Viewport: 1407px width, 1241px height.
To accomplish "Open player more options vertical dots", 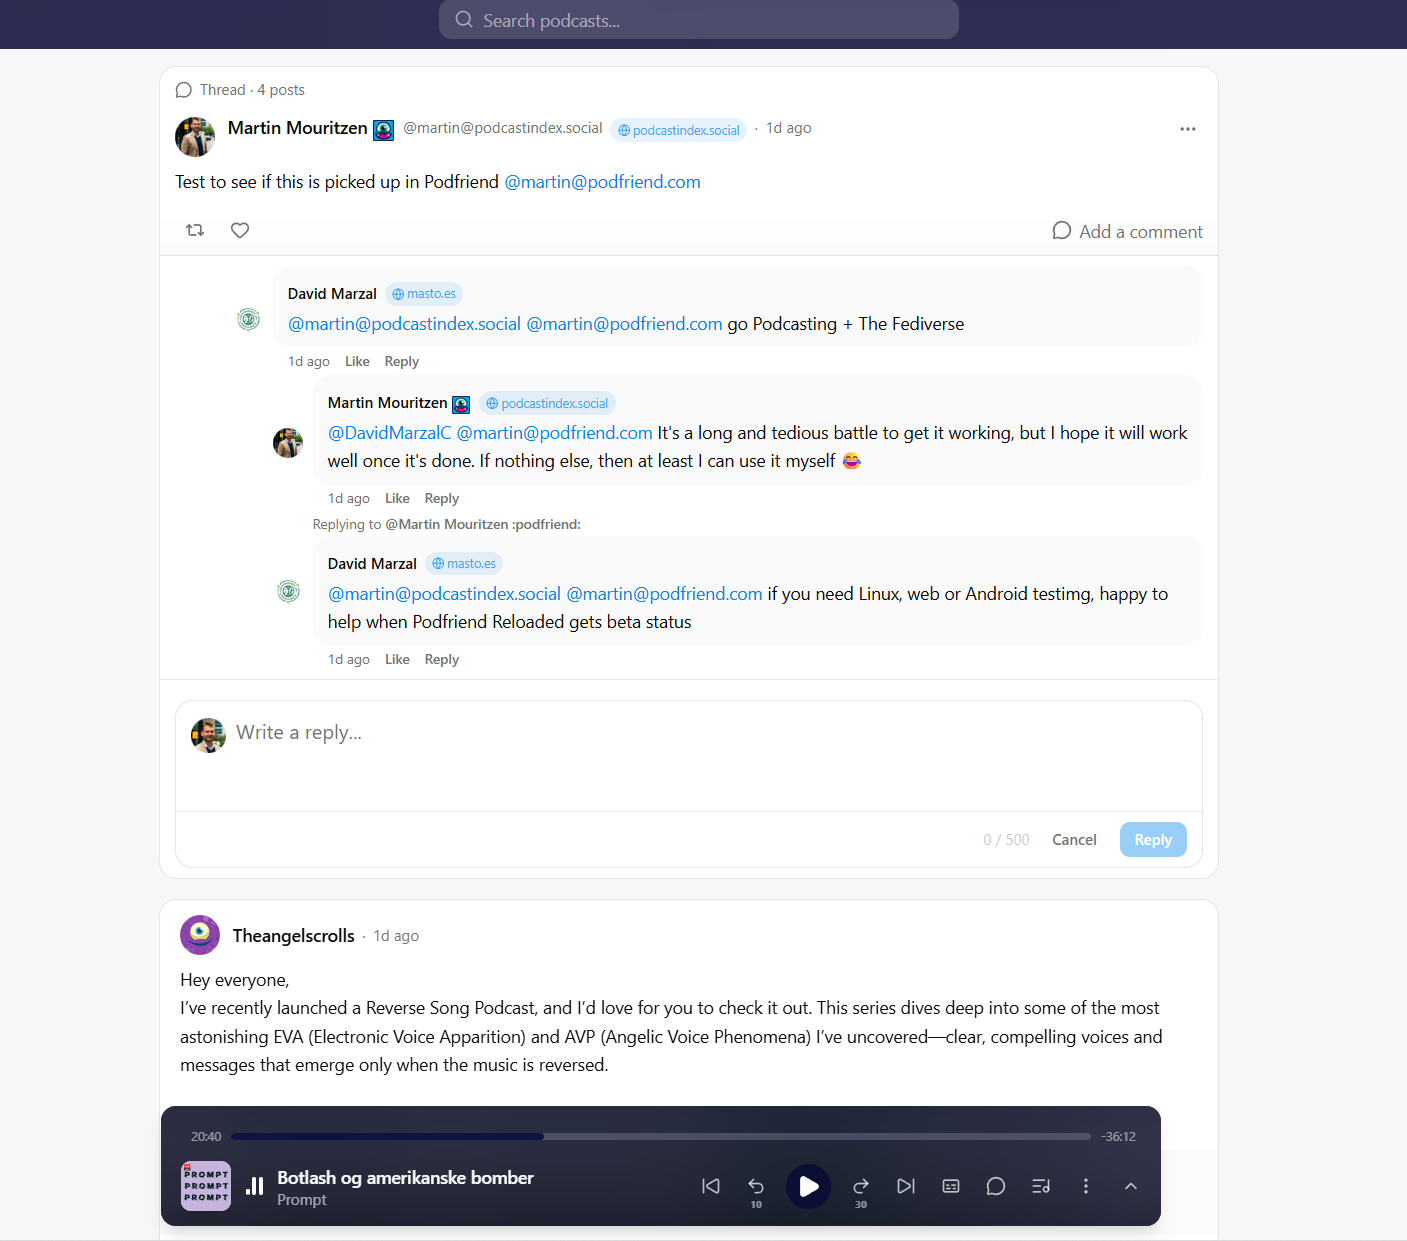I will coord(1086,1186).
